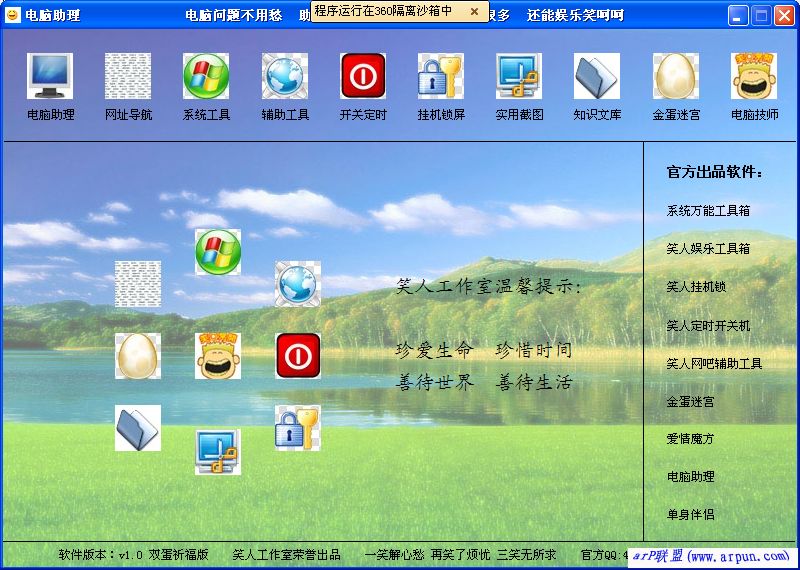Click the 挂机锁屏 label in top toolbar
Viewport: 800px width, 570px height.
coord(441,115)
